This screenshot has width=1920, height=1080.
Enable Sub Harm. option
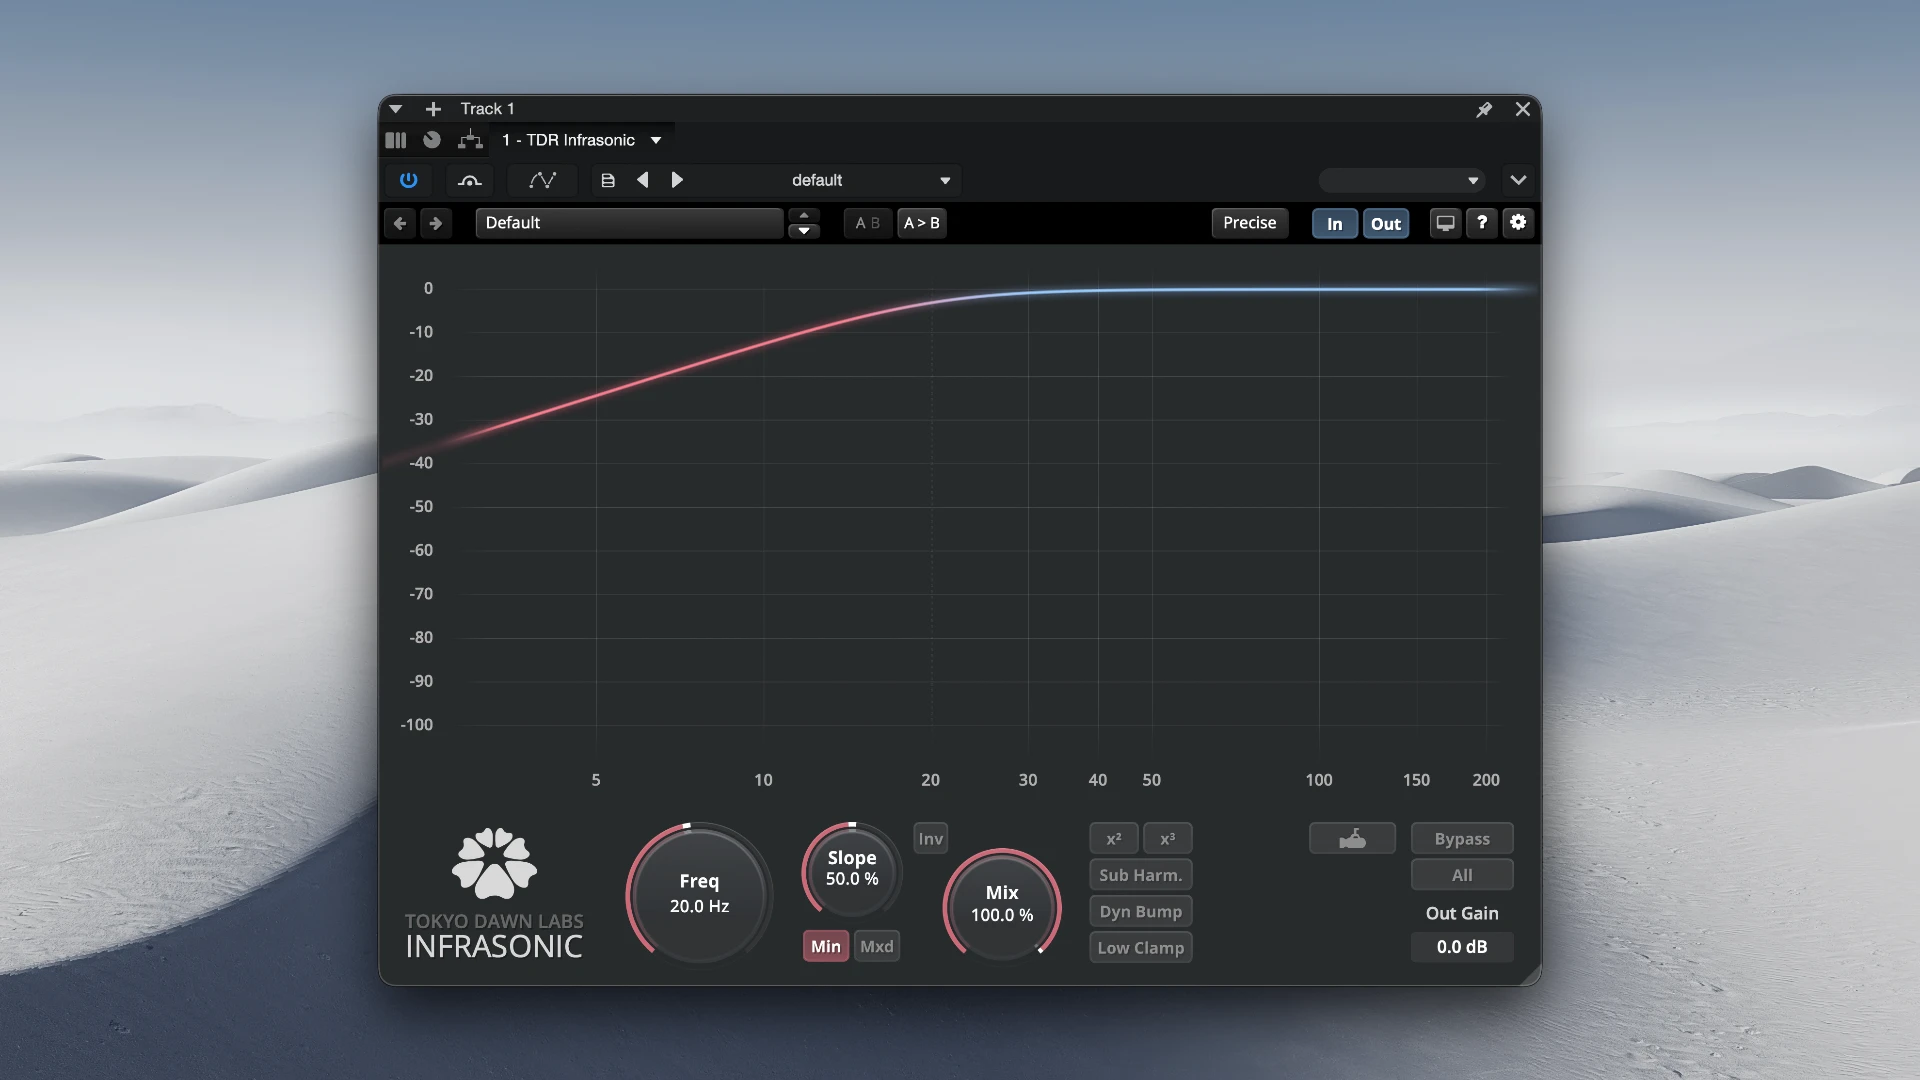point(1141,875)
